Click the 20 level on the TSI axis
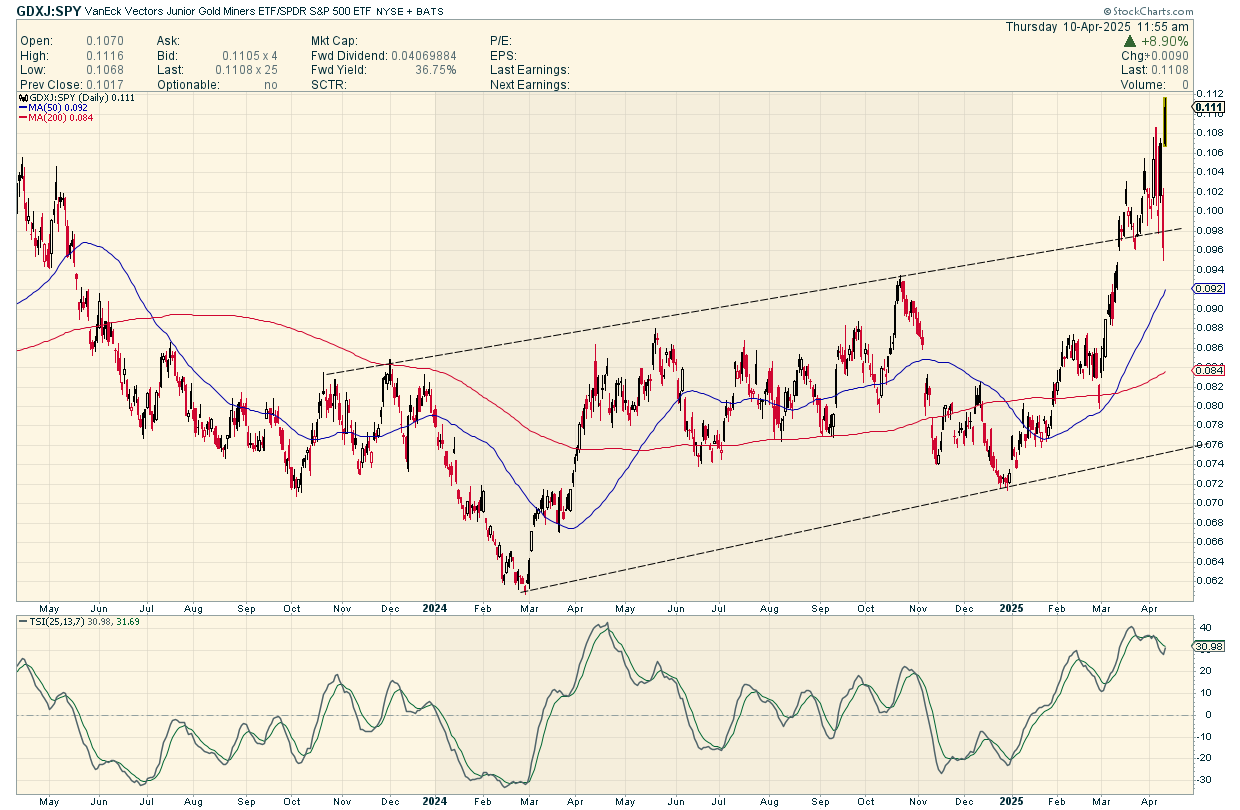Viewport: 1240px width, 810px height. pyautogui.click(x=1206, y=671)
